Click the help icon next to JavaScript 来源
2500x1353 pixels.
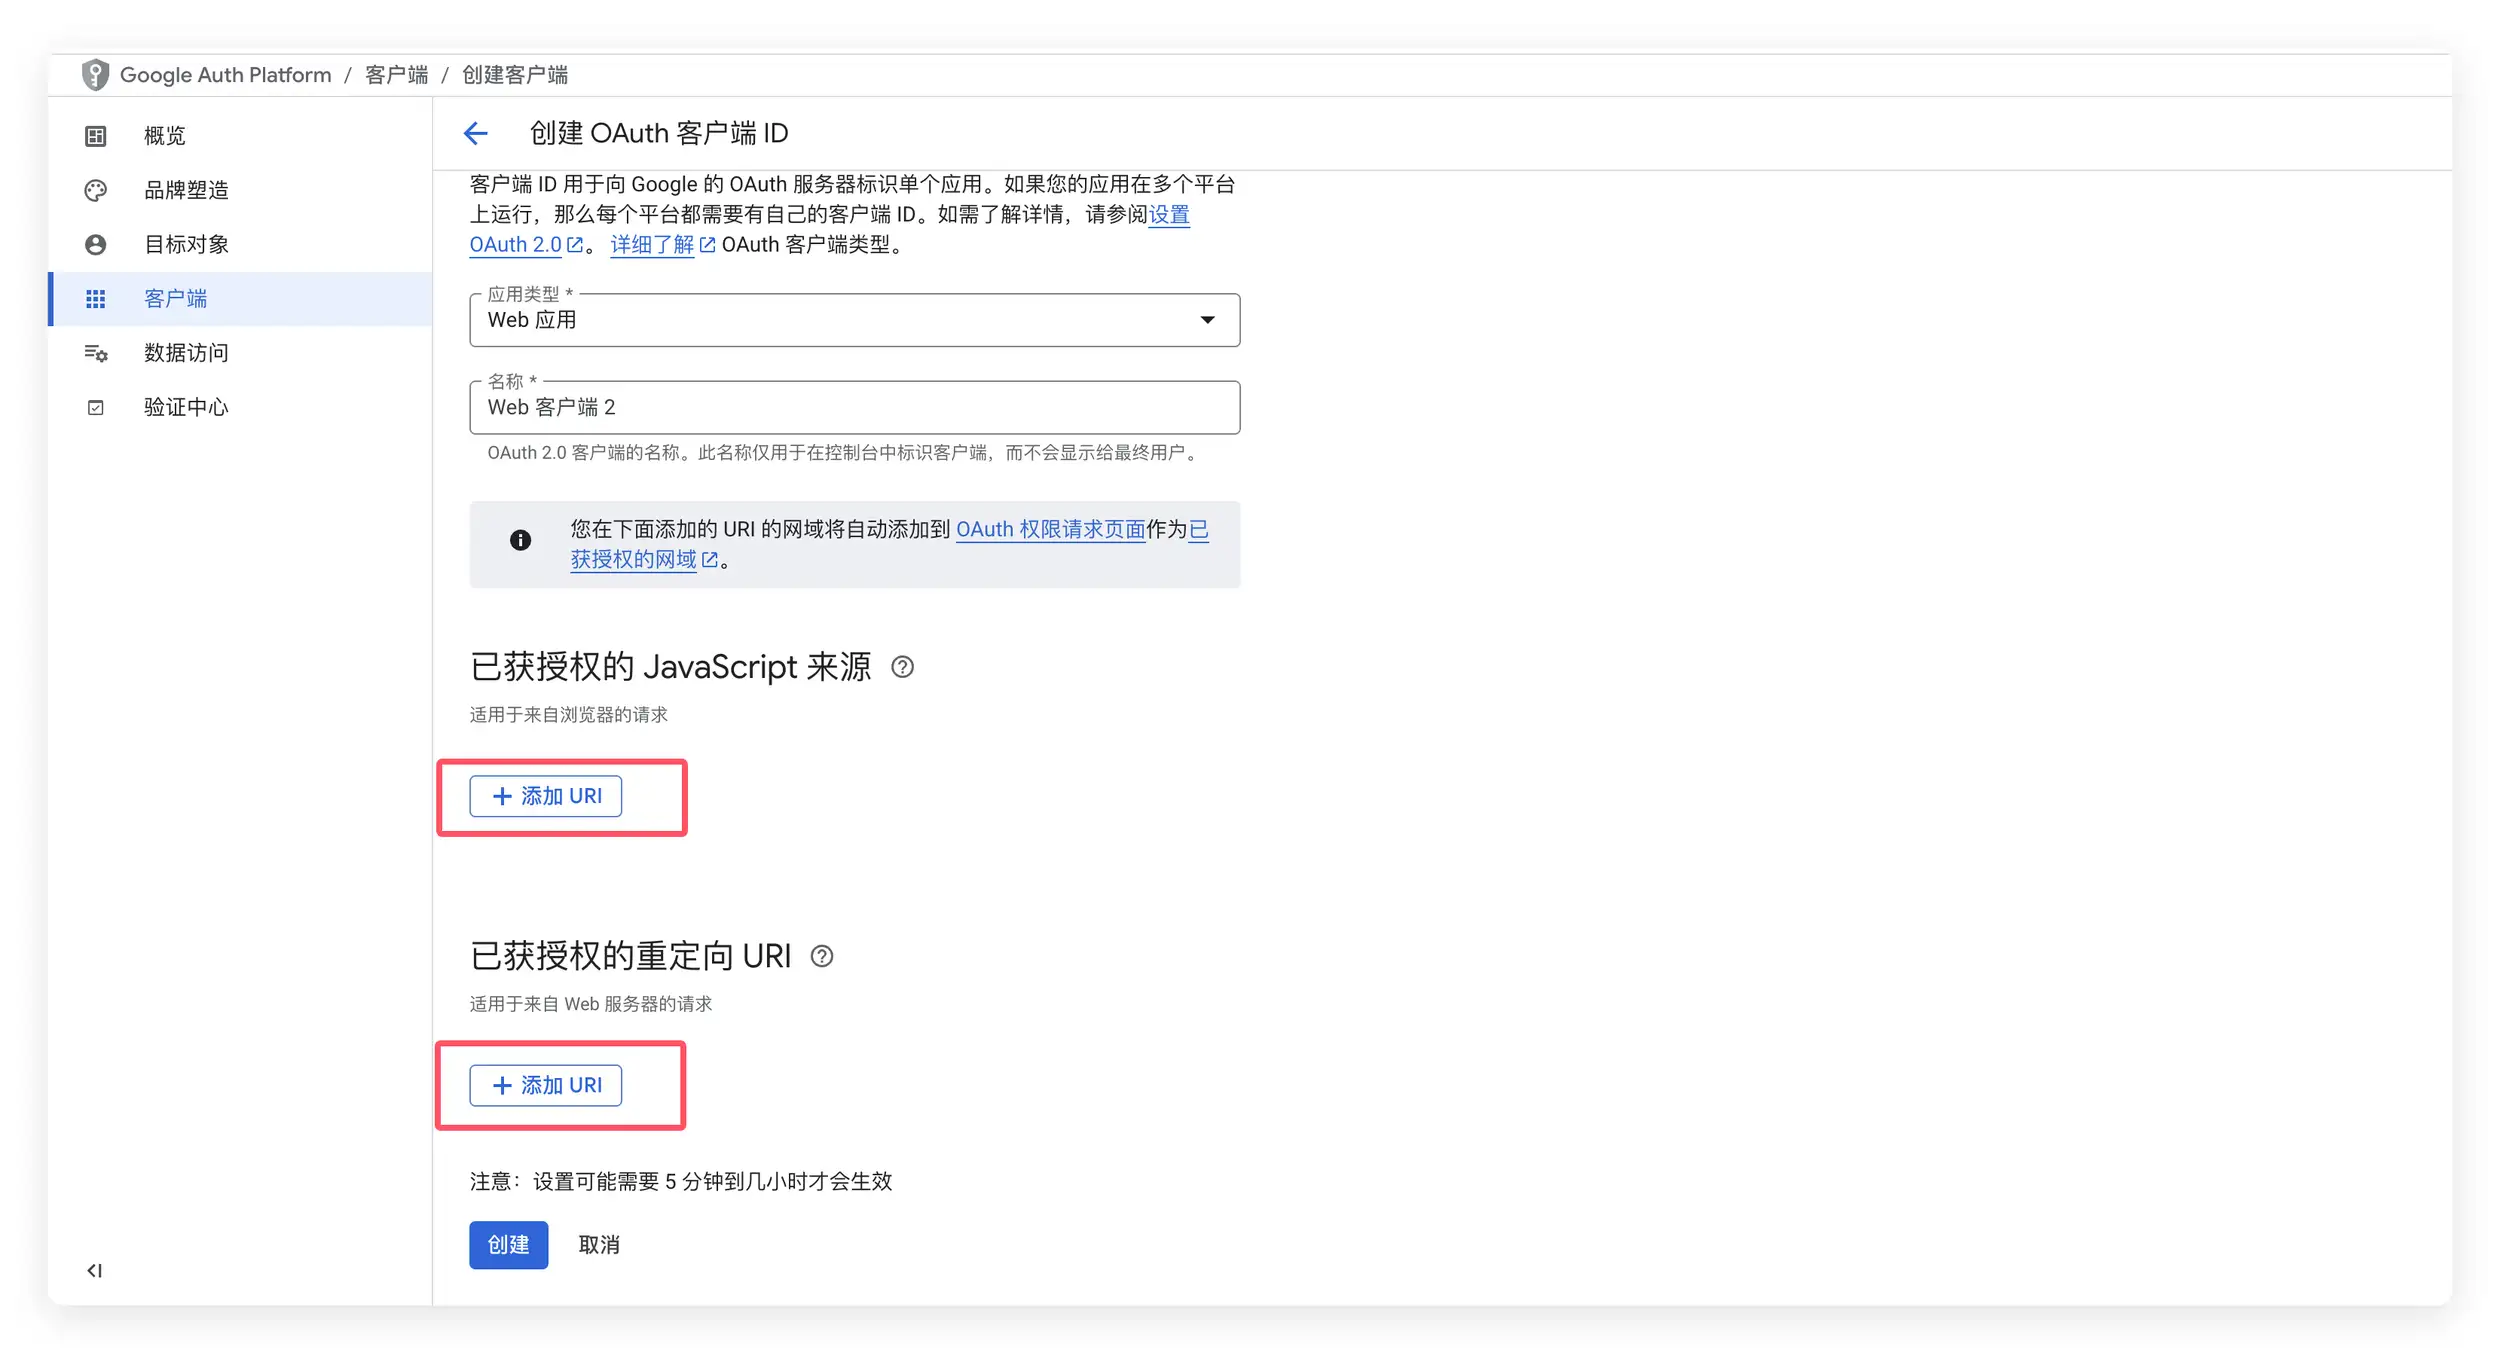[x=904, y=667]
